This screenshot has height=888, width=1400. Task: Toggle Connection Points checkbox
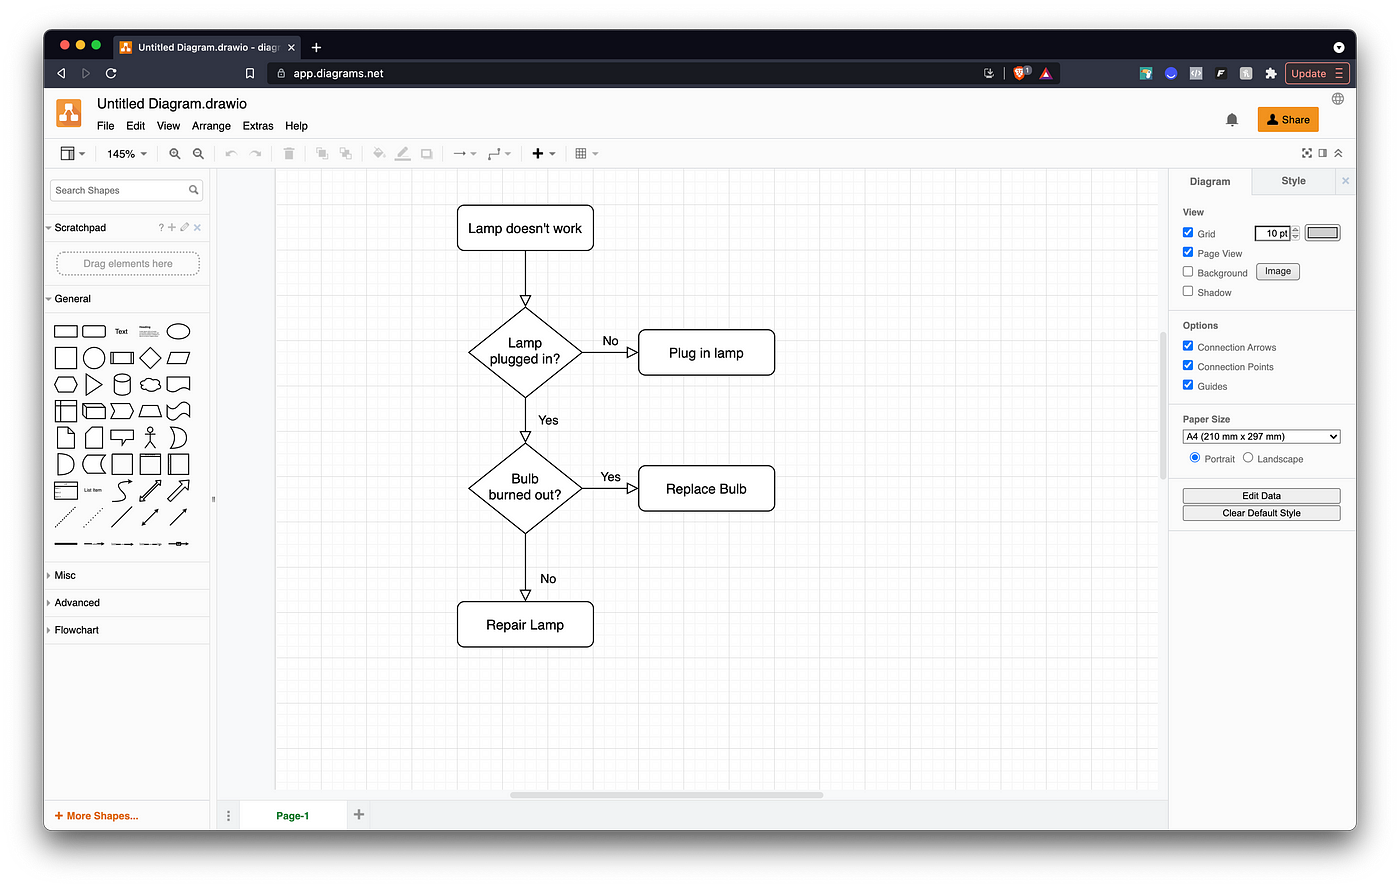pos(1188,365)
